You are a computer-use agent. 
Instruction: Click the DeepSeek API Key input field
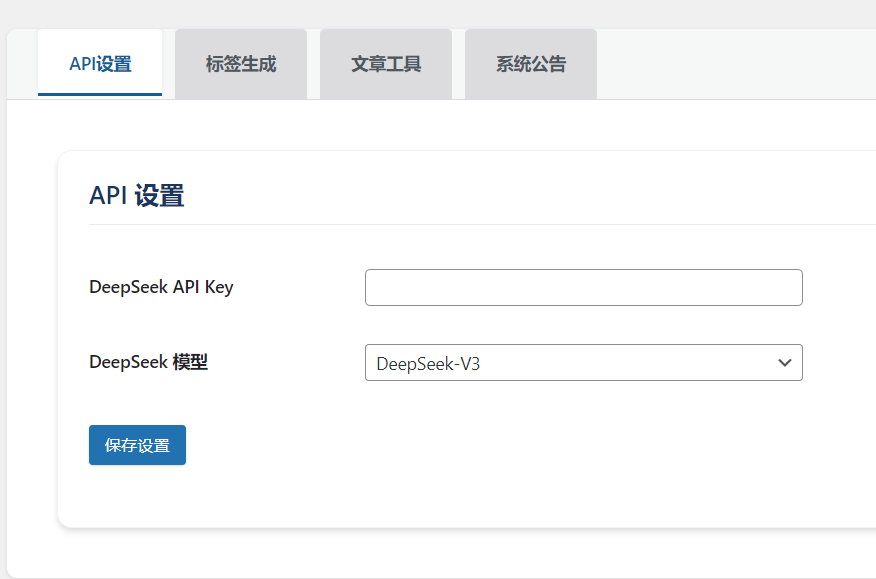(583, 288)
